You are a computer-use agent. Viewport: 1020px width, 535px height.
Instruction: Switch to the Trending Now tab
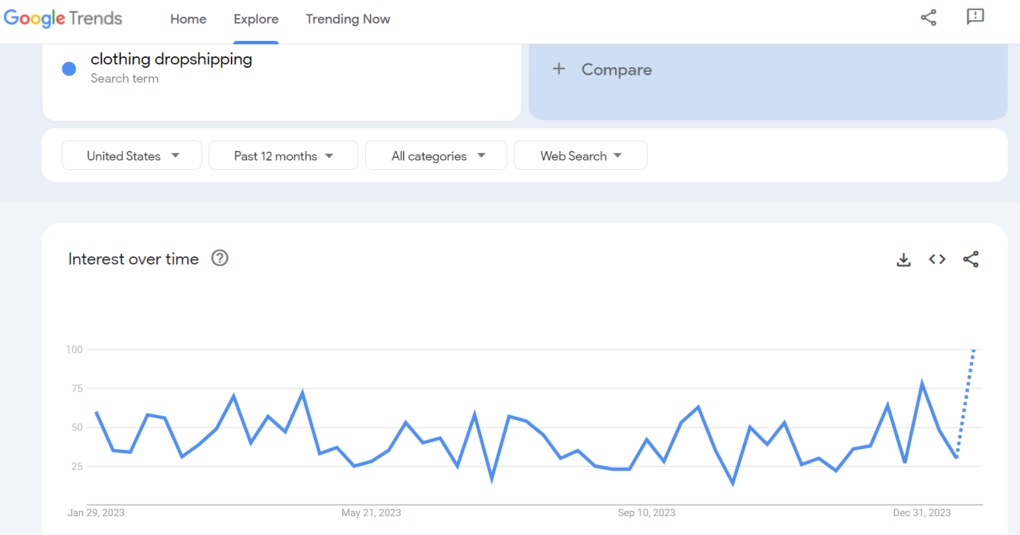point(348,19)
